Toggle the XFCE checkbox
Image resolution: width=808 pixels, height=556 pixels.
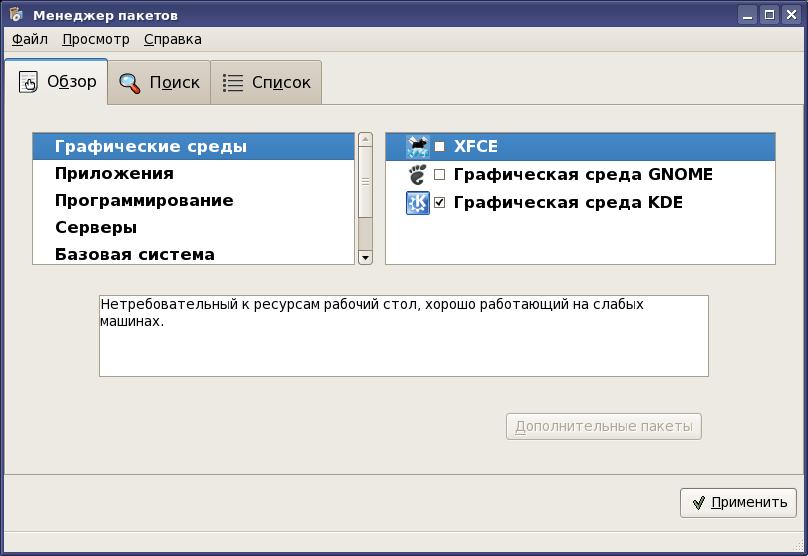coord(440,147)
